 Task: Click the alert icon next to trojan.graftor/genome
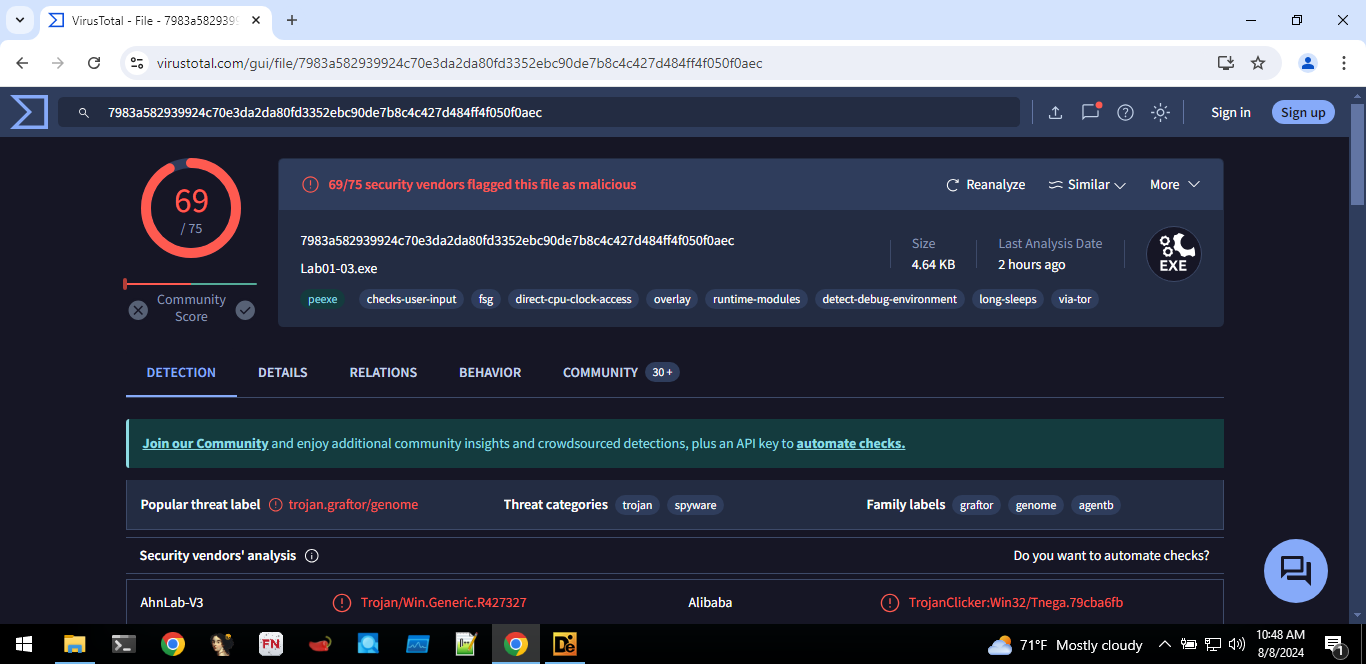coord(276,505)
